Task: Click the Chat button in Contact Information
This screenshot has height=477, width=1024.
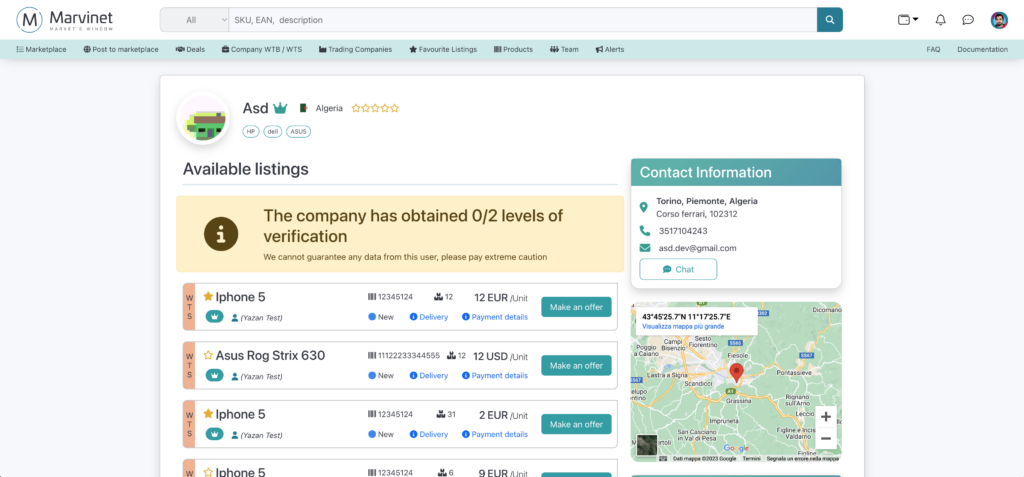Action: coord(678,269)
